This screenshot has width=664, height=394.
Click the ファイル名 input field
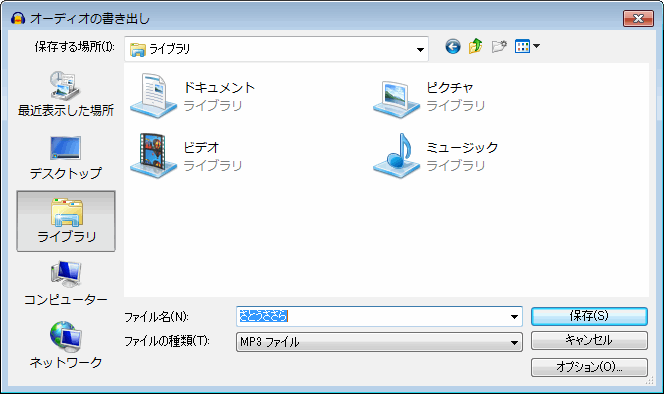click(x=379, y=316)
